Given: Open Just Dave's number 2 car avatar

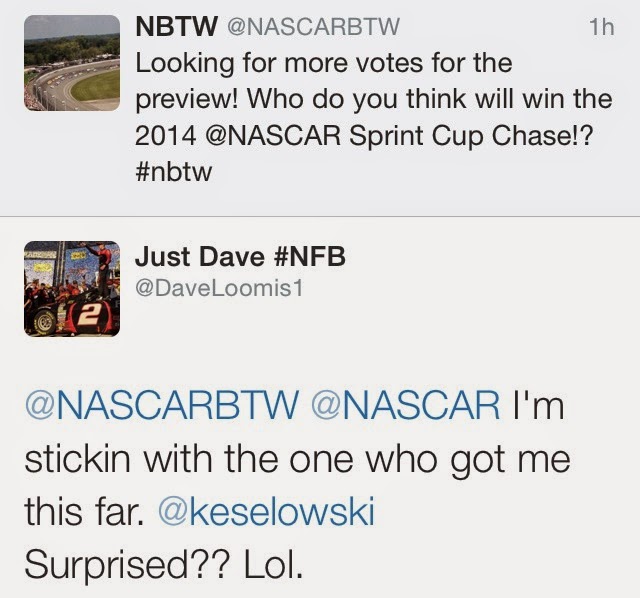Looking at the screenshot, I should [x=72, y=289].
